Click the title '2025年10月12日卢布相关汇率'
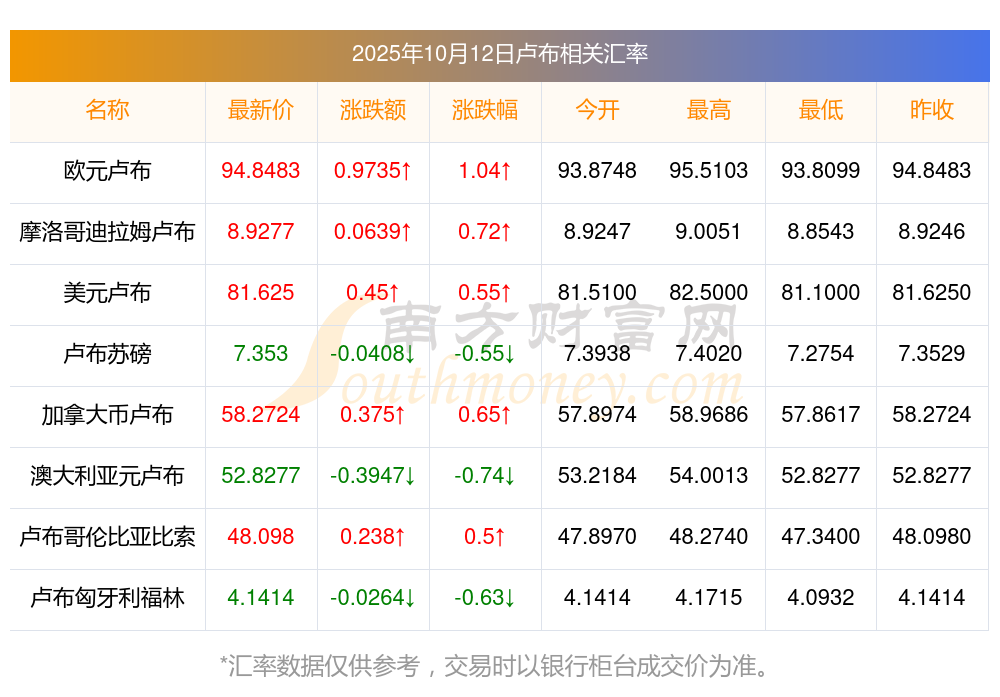 click(x=499, y=54)
